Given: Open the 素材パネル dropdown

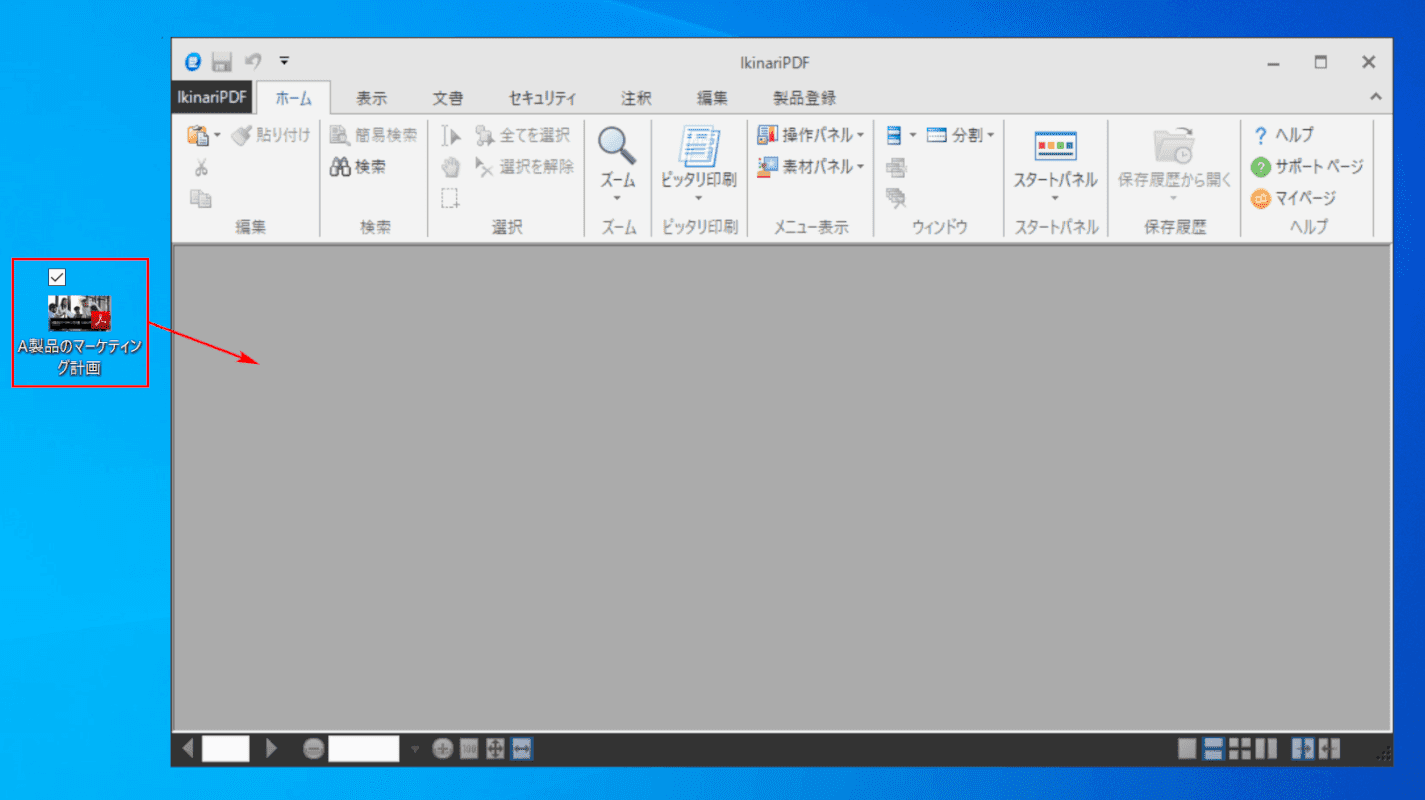Looking at the screenshot, I should pos(811,167).
